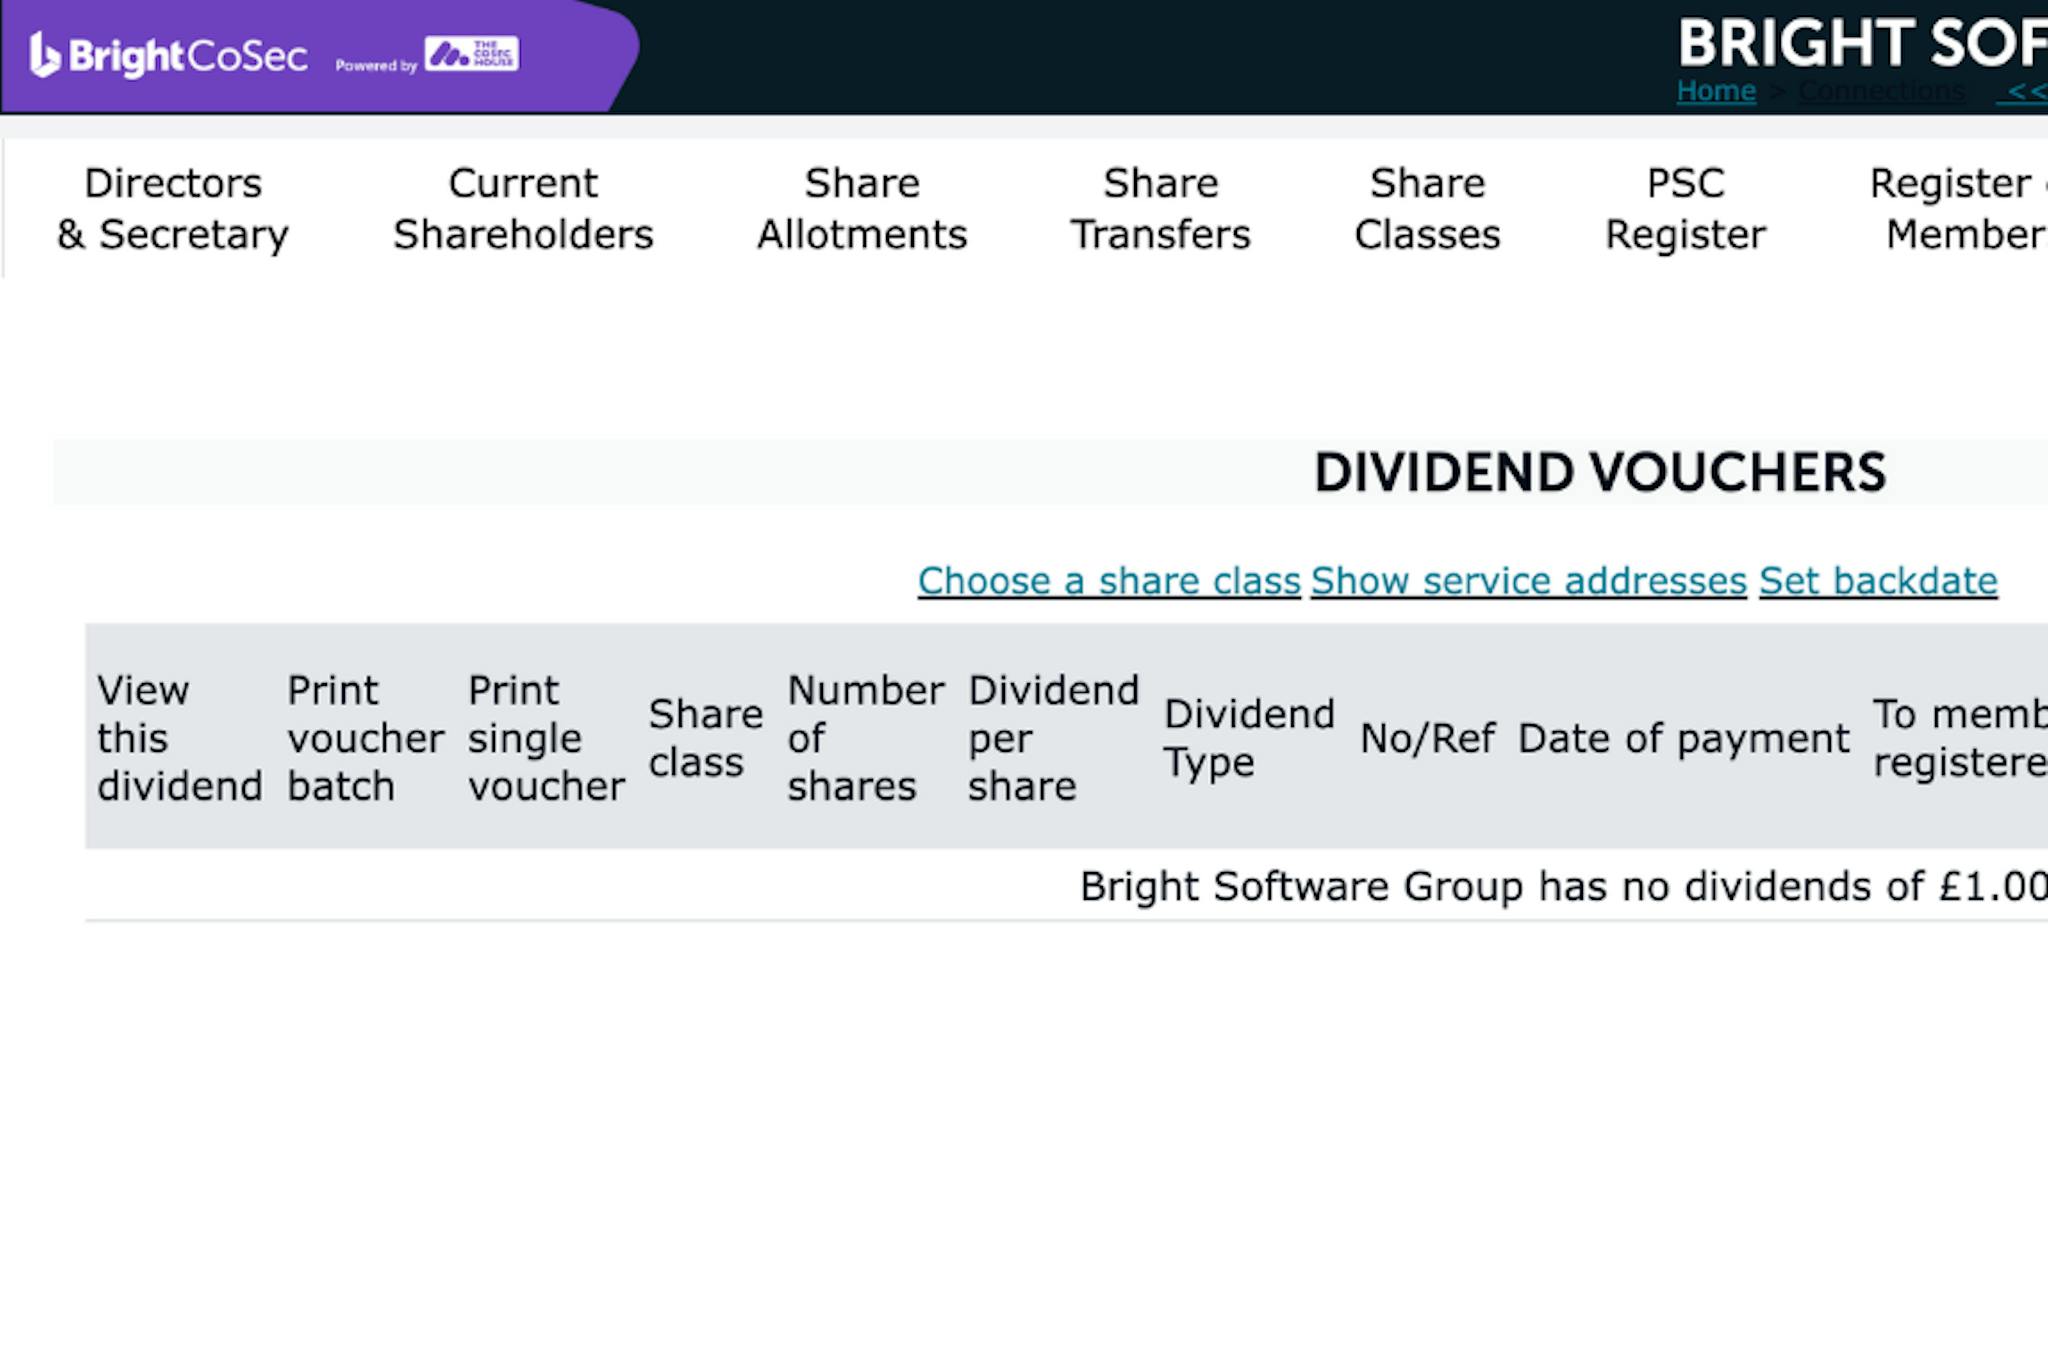Viewport: 2048px width, 1365px height.
Task: Switch to the Share Transfers tab
Action: [x=1161, y=208]
